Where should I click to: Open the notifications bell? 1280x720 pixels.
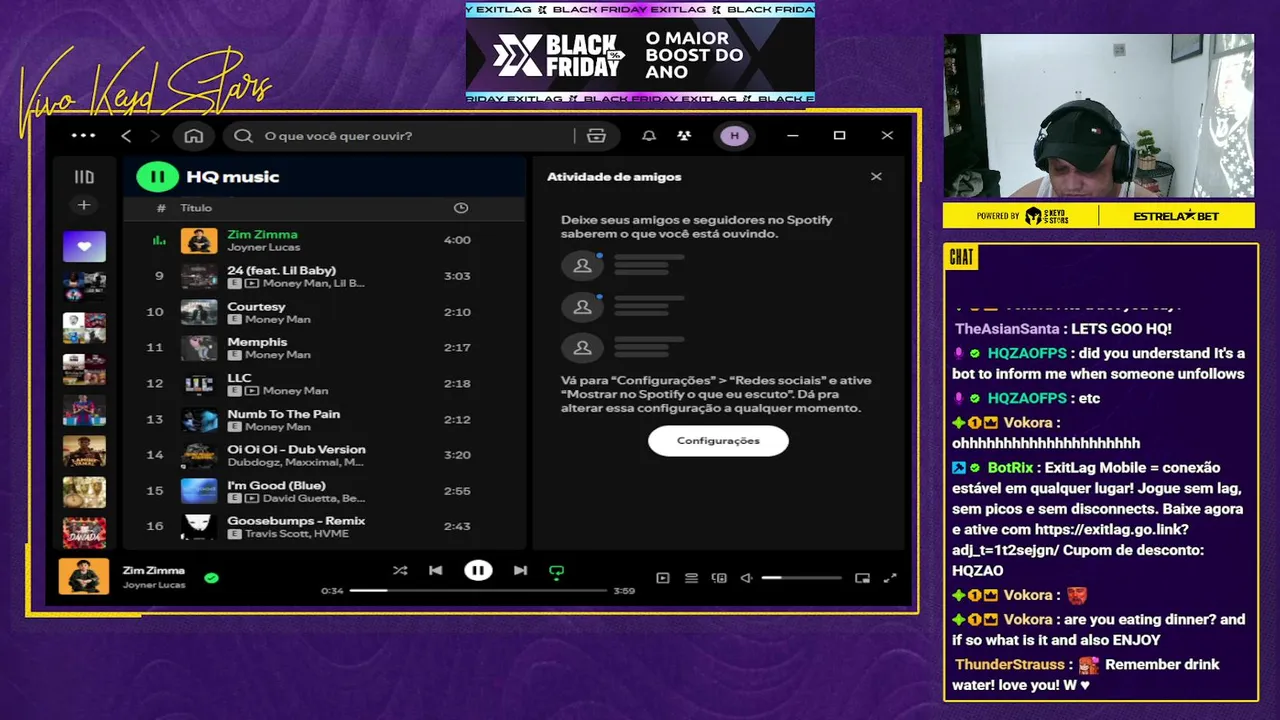tap(649, 136)
